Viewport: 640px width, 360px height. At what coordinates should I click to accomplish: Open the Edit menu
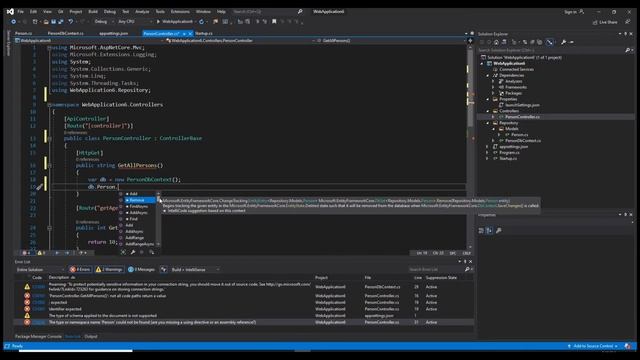(33, 12)
